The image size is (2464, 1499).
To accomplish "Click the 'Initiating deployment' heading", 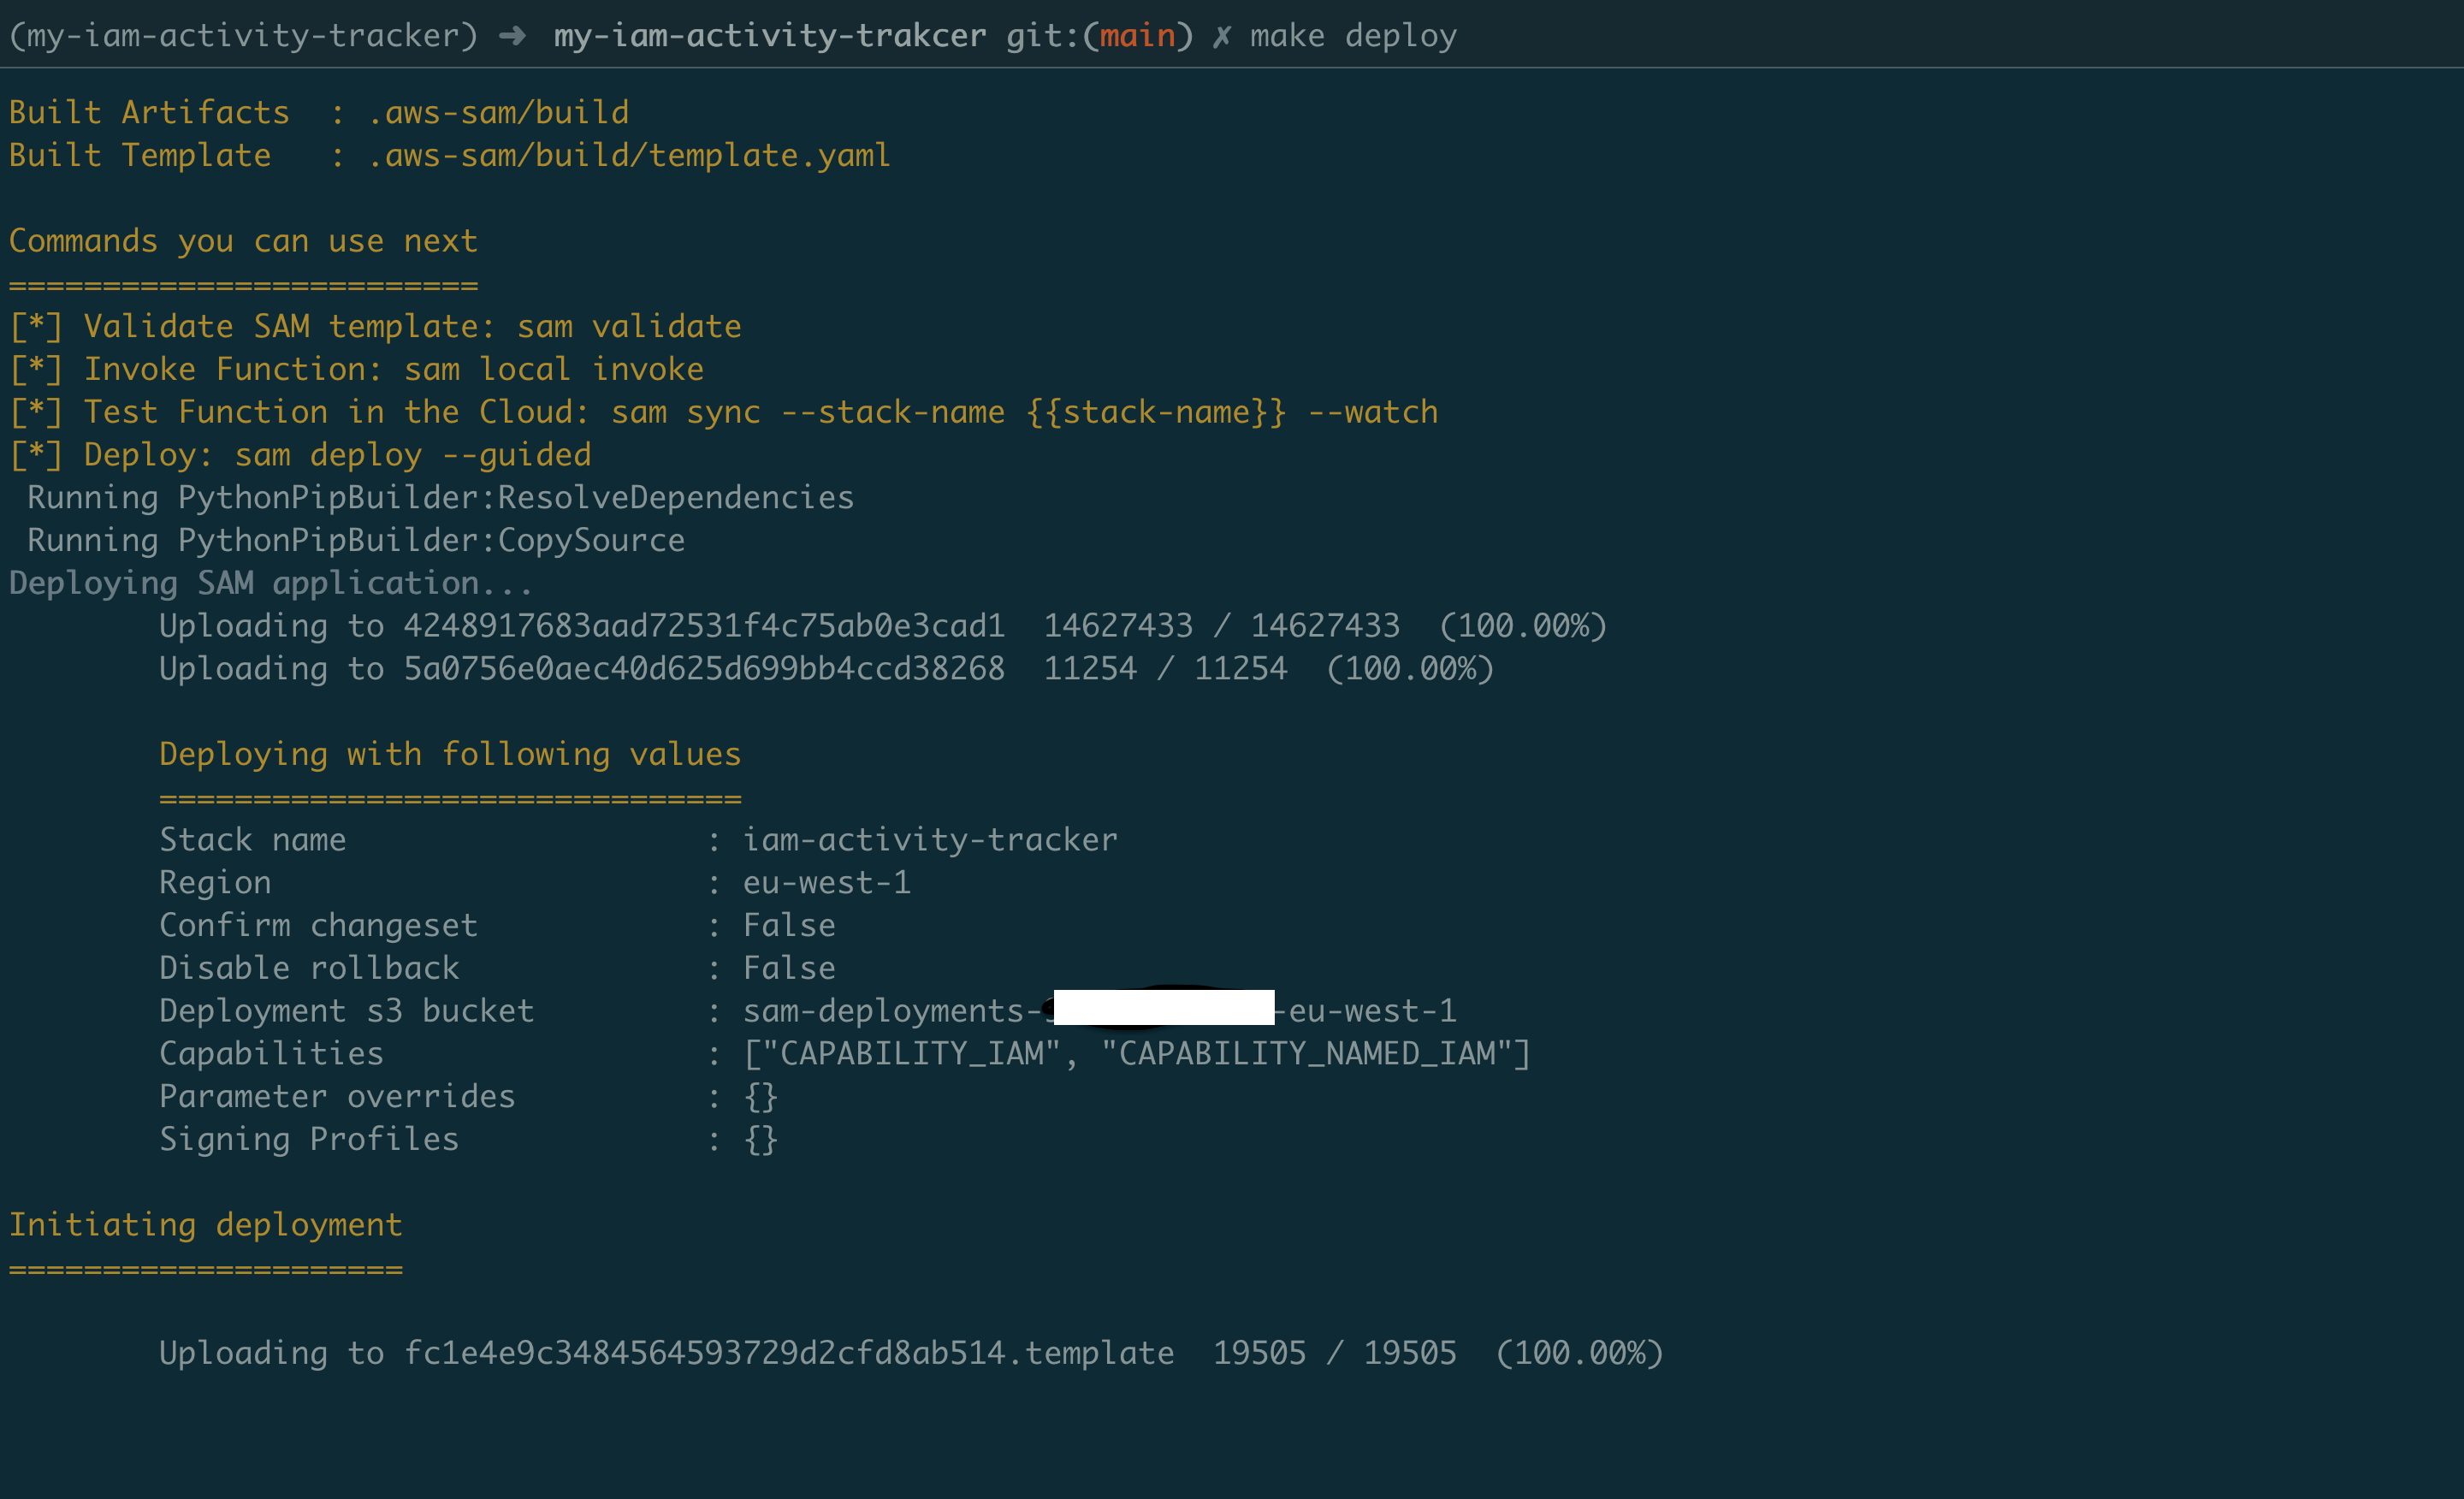I will (205, 1225).
